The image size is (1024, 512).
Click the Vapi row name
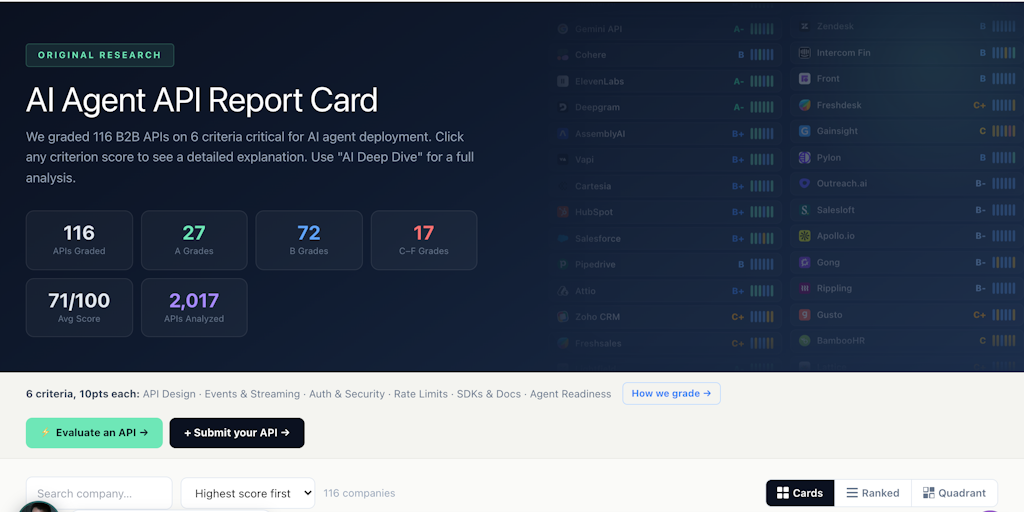pyautogui.click(x=584, y=159)
